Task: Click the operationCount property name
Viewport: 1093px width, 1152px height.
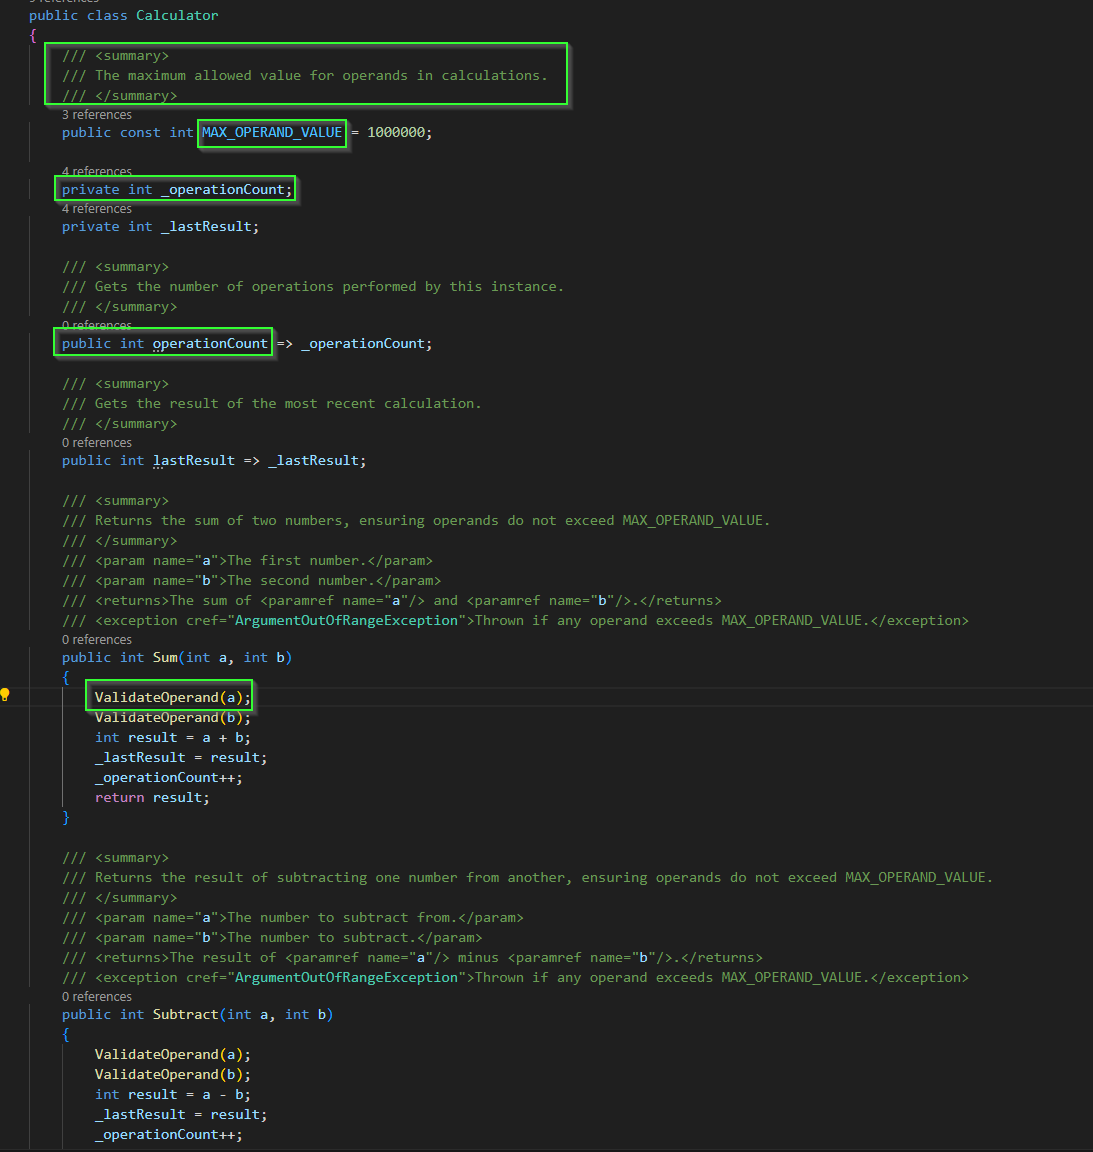Action: [209, 343]
